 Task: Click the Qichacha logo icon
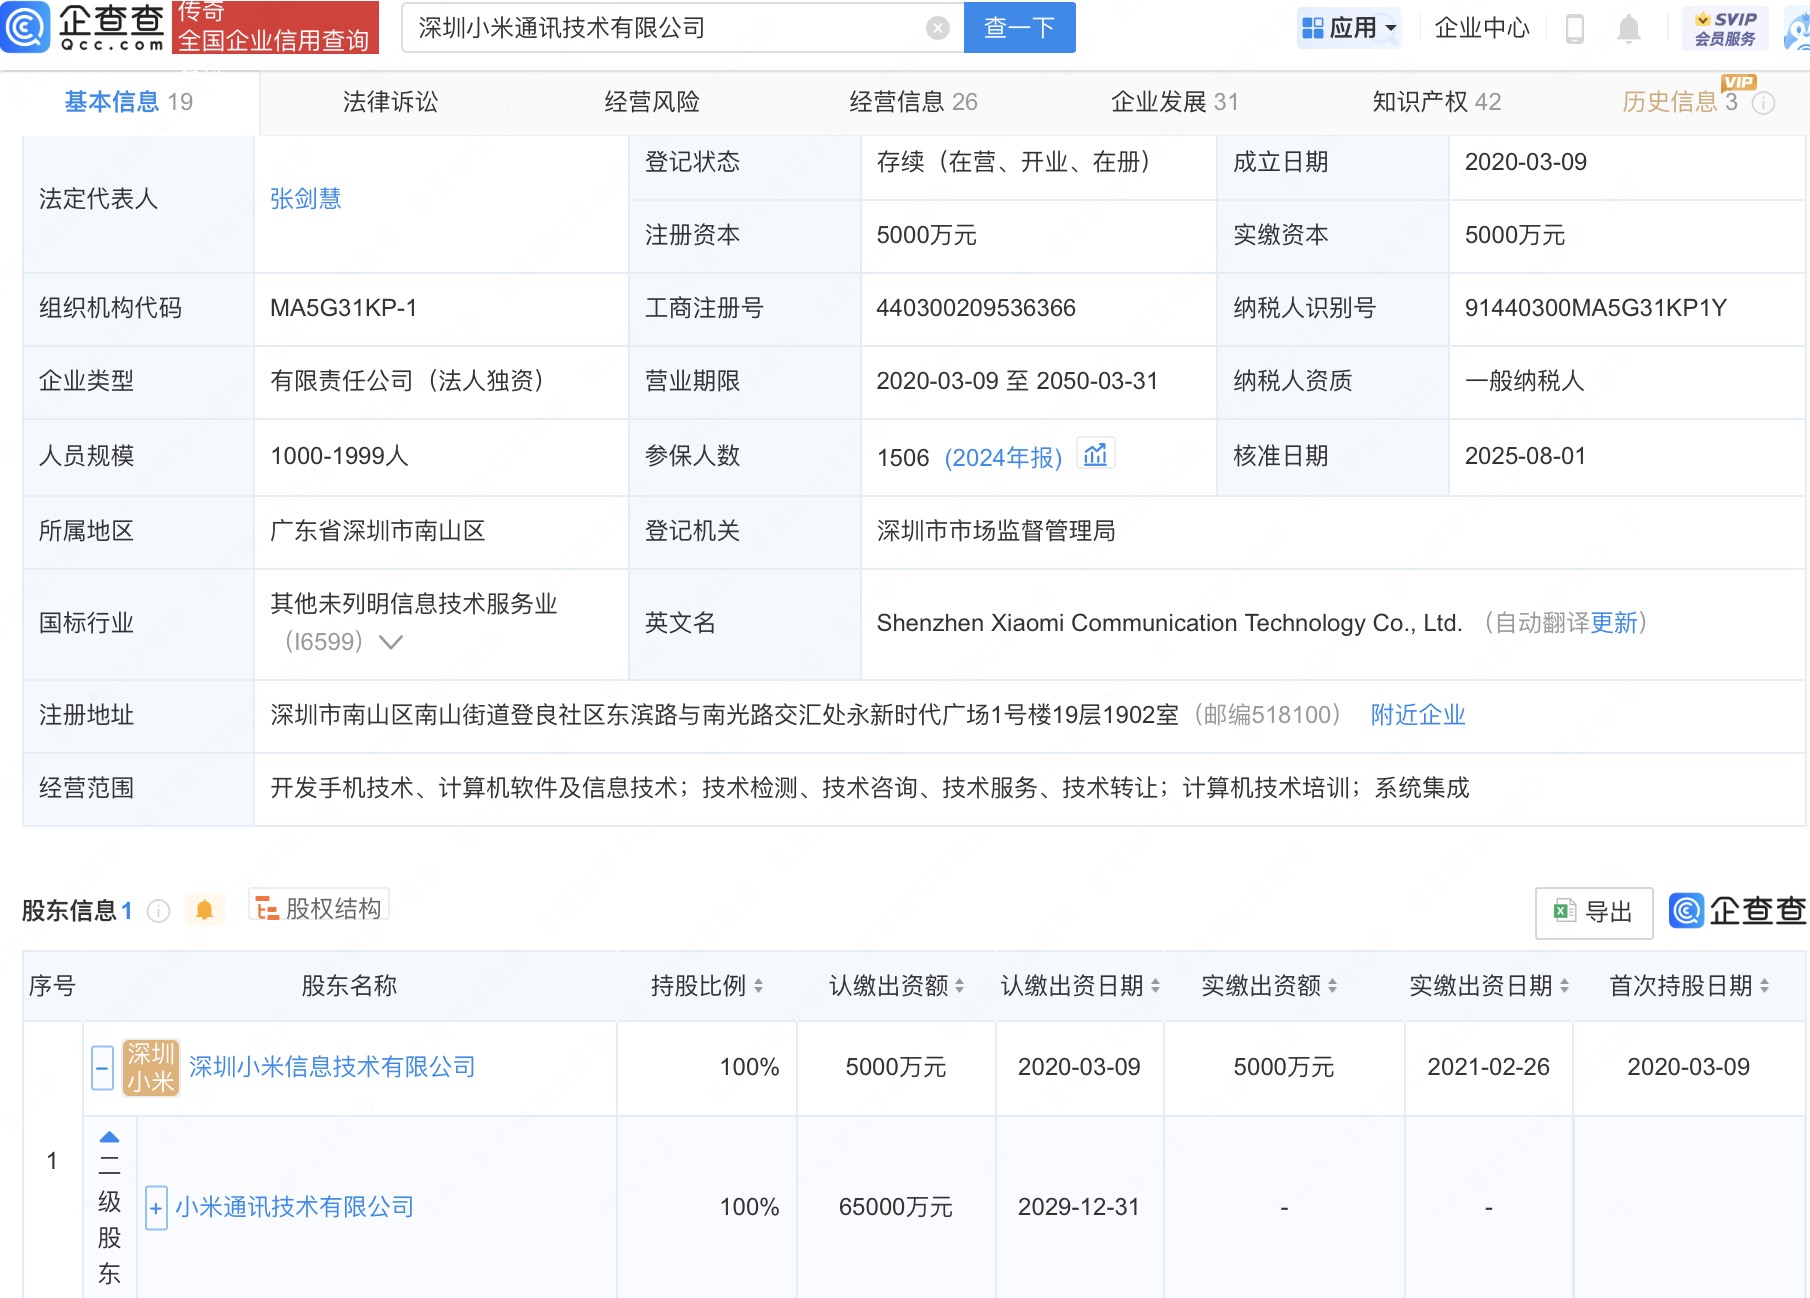click(25, 27)
